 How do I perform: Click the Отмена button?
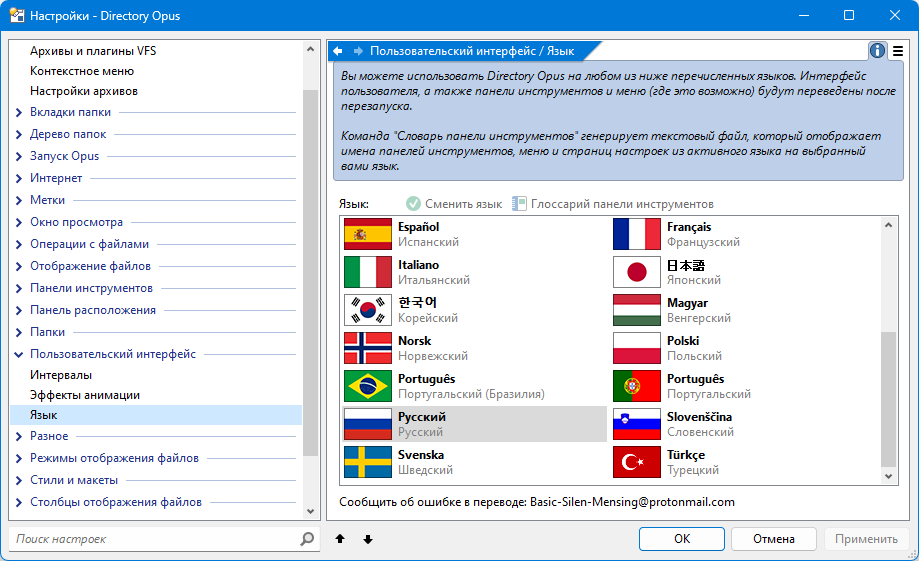[773, 539]
